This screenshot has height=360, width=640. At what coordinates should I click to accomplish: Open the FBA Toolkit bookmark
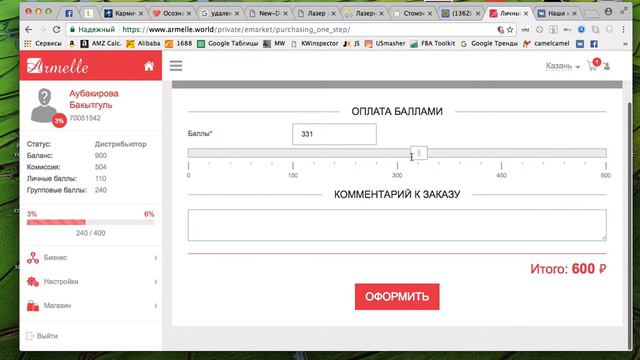[433, 43]
